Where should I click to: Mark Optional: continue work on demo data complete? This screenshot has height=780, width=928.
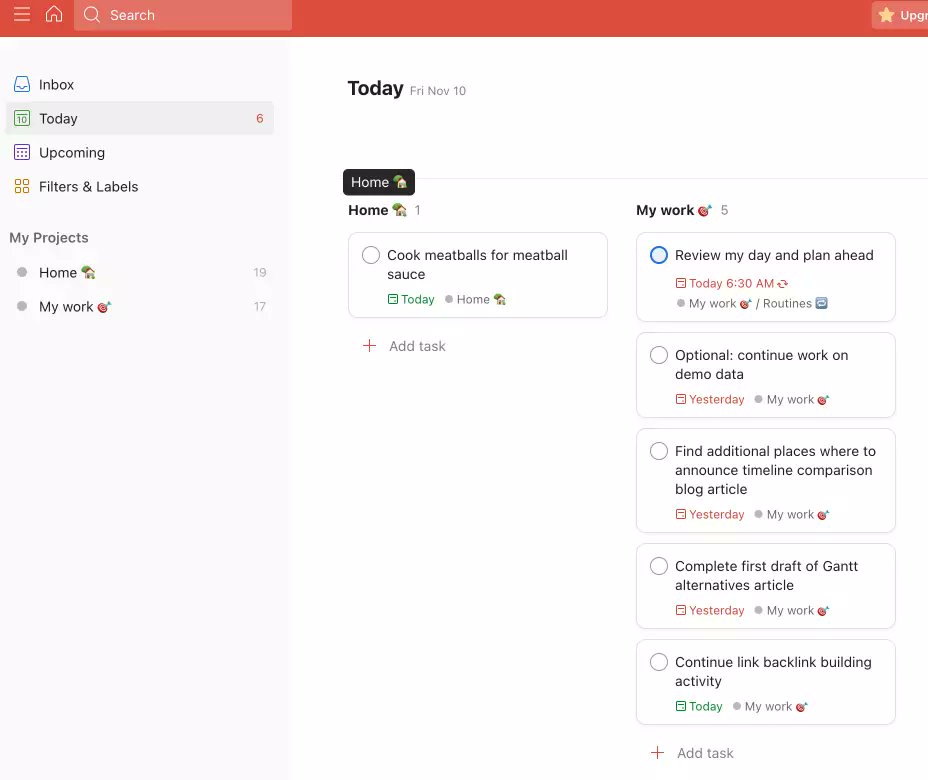coord(659,355)
